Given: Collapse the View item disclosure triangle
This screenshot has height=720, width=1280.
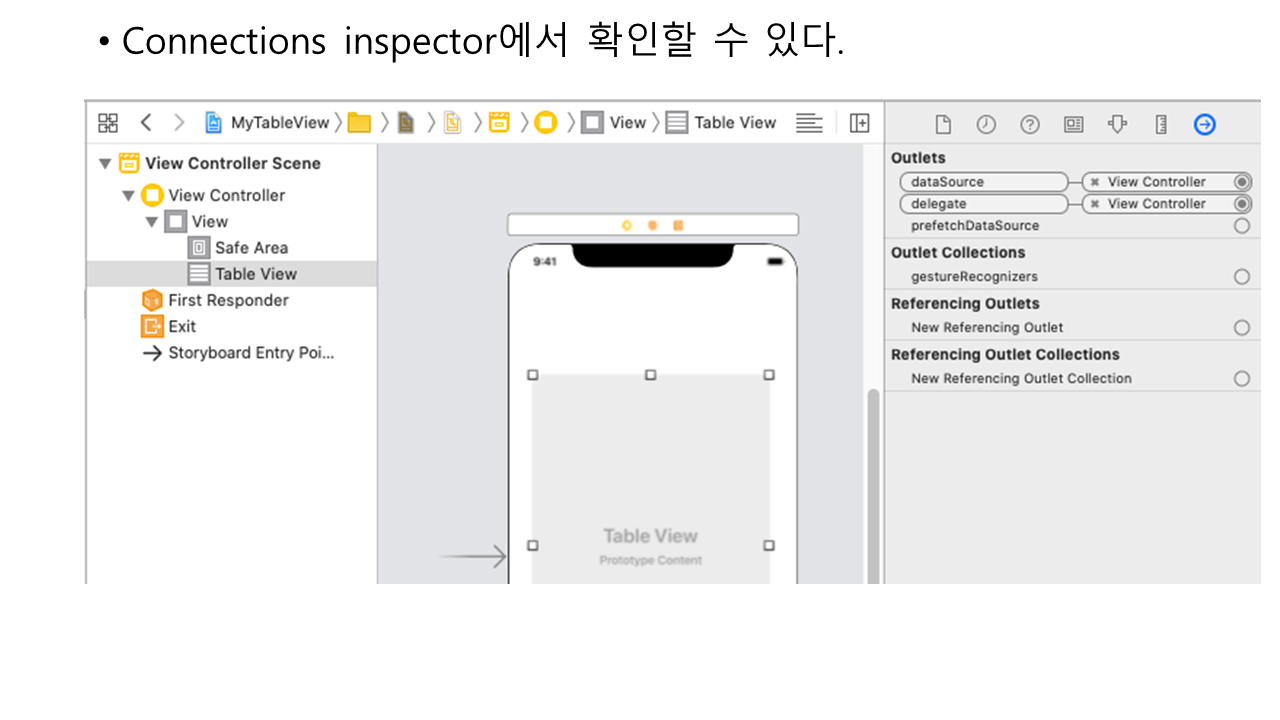Looking at the screenshot, I should (x=152, y=222).
